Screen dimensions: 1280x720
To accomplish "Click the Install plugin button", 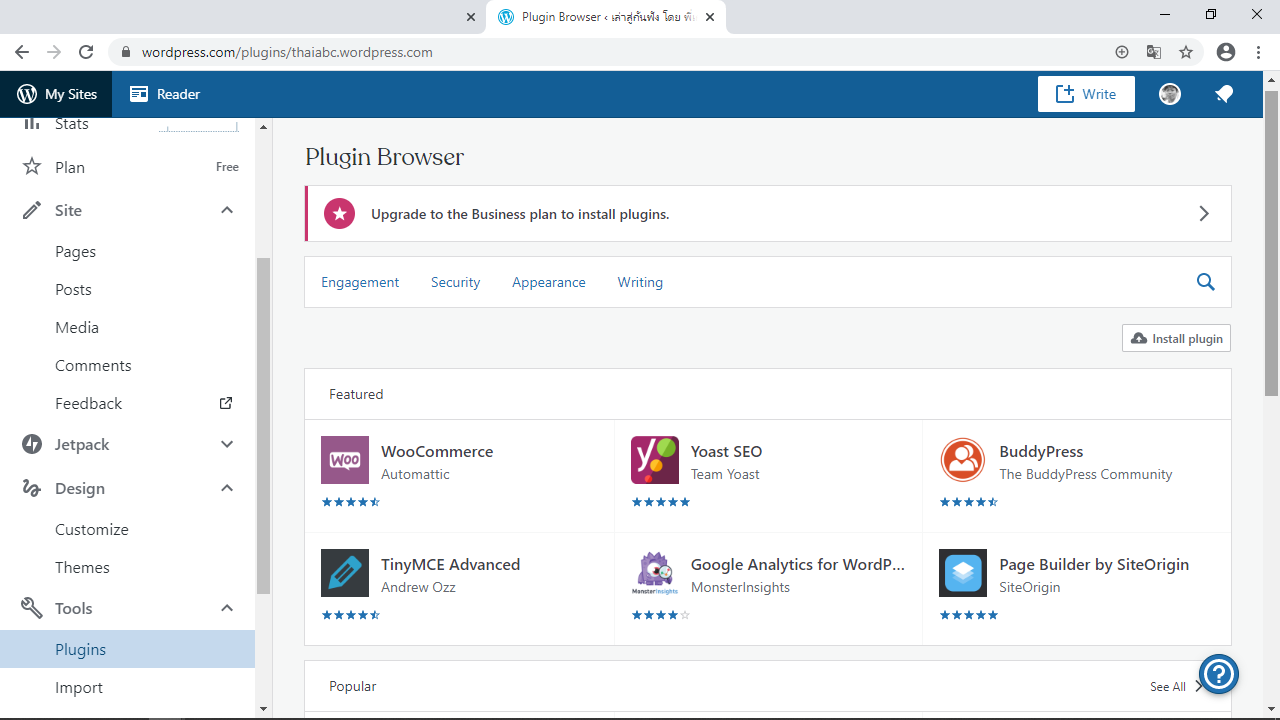I will tap(1176, 338).
